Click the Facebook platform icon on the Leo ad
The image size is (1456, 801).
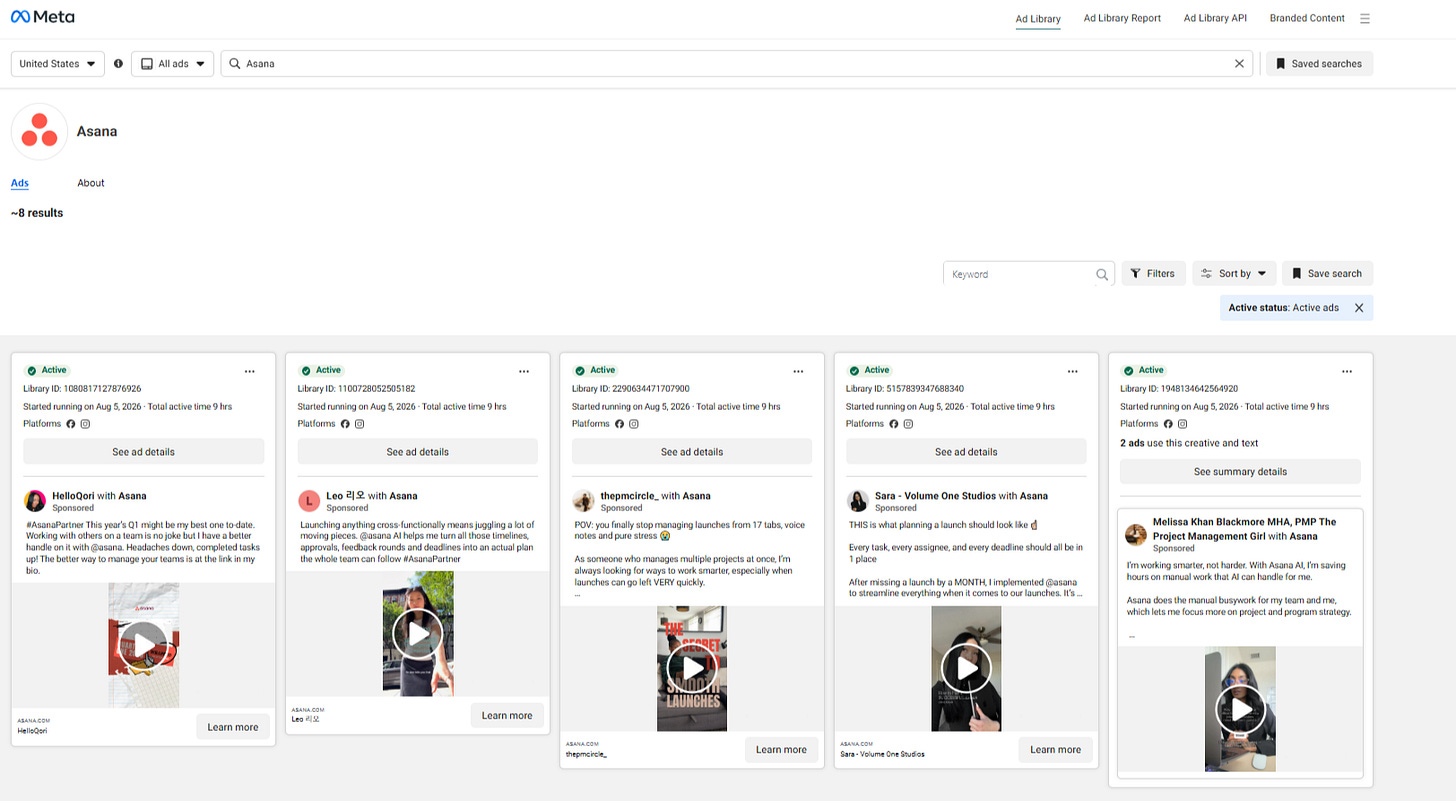345,424
